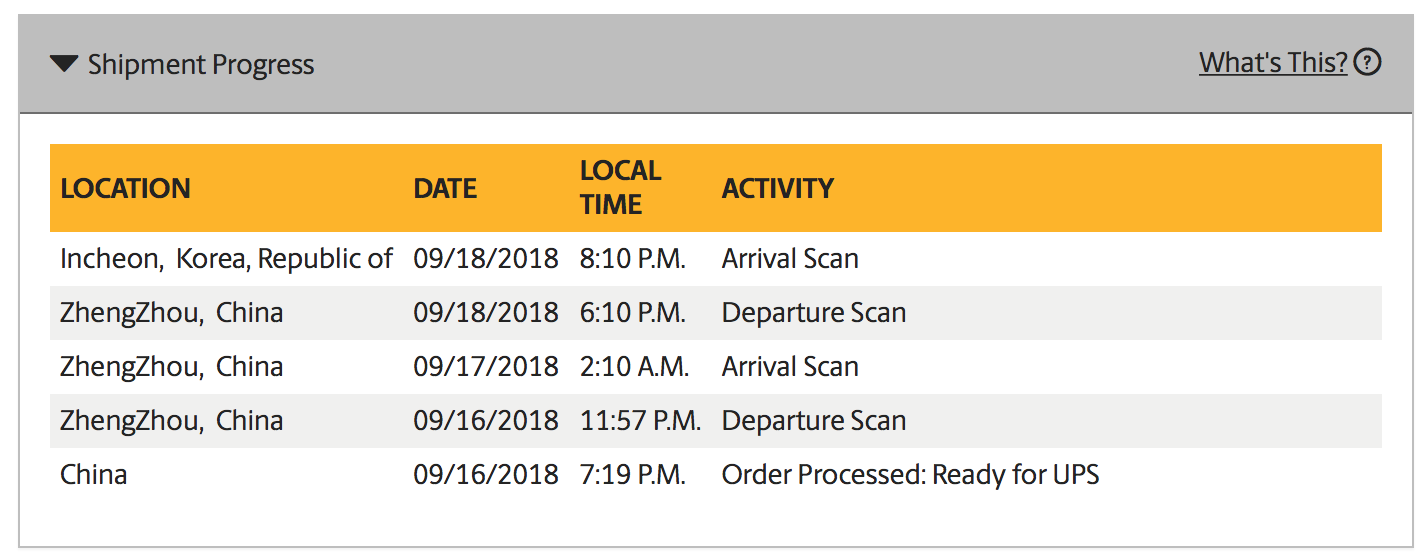Select the LOCAL TIME column header

[x=620, y=187]
